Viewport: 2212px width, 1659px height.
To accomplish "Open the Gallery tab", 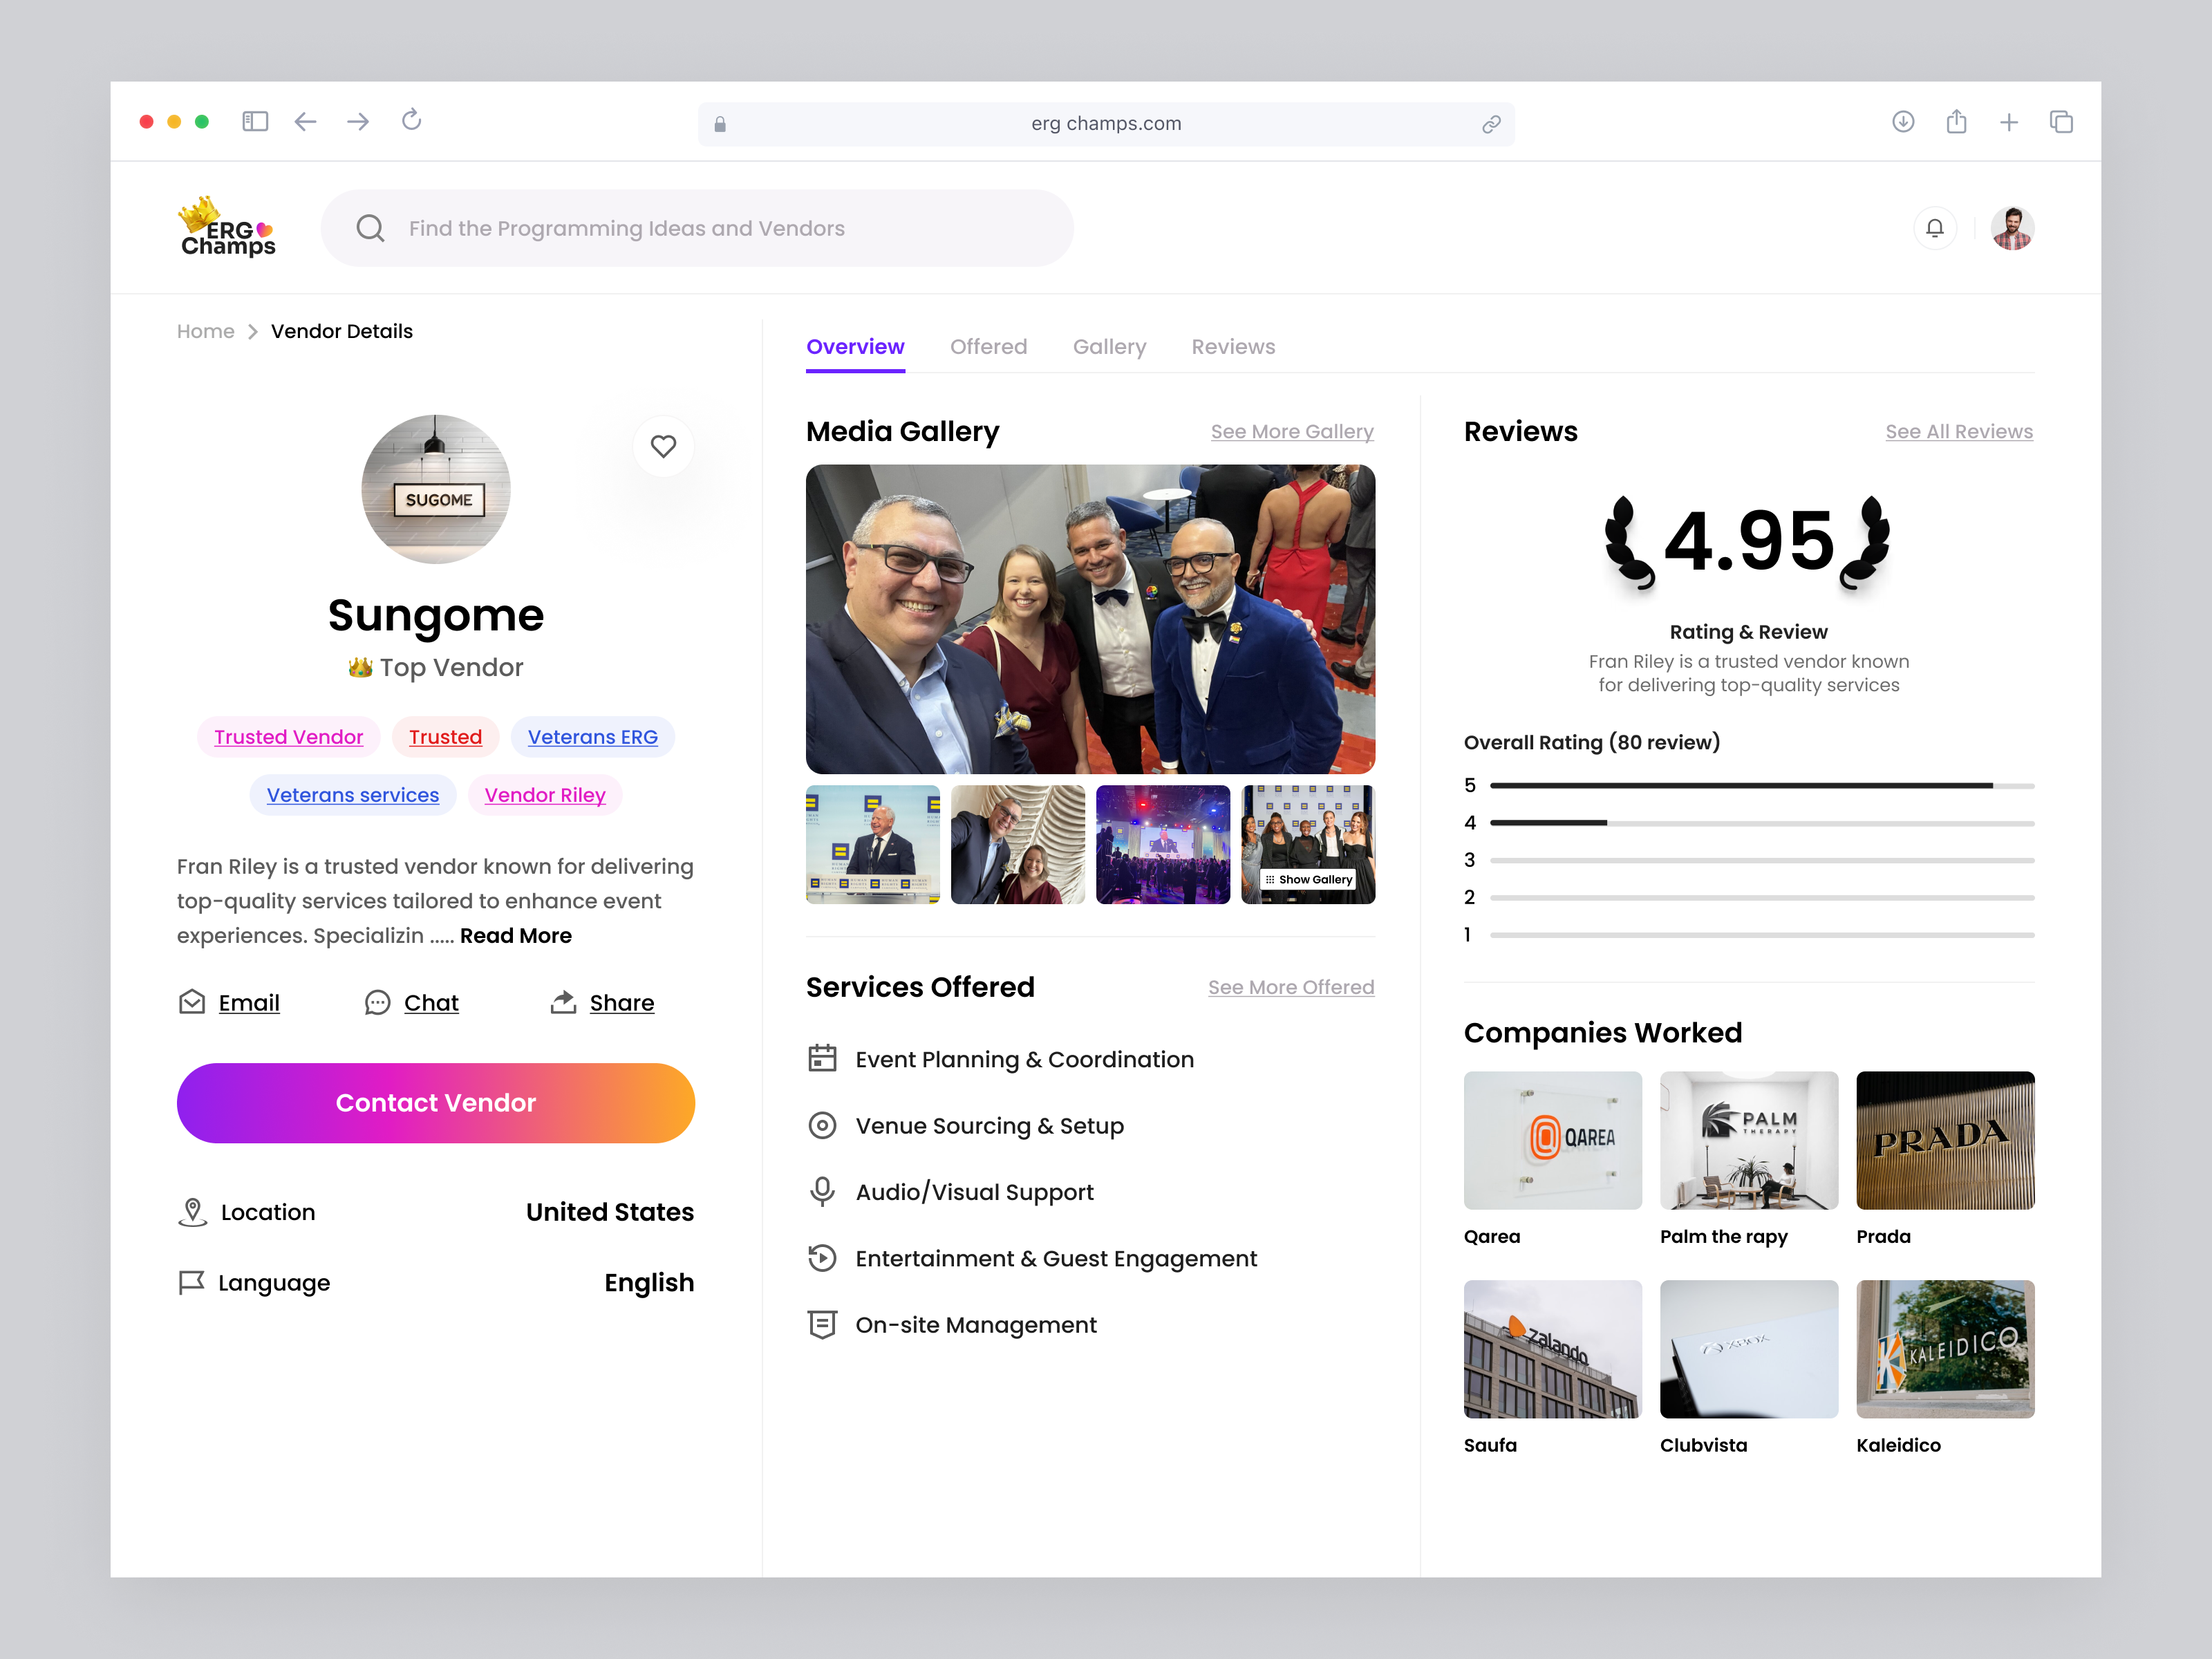I will click(1109, 346).
